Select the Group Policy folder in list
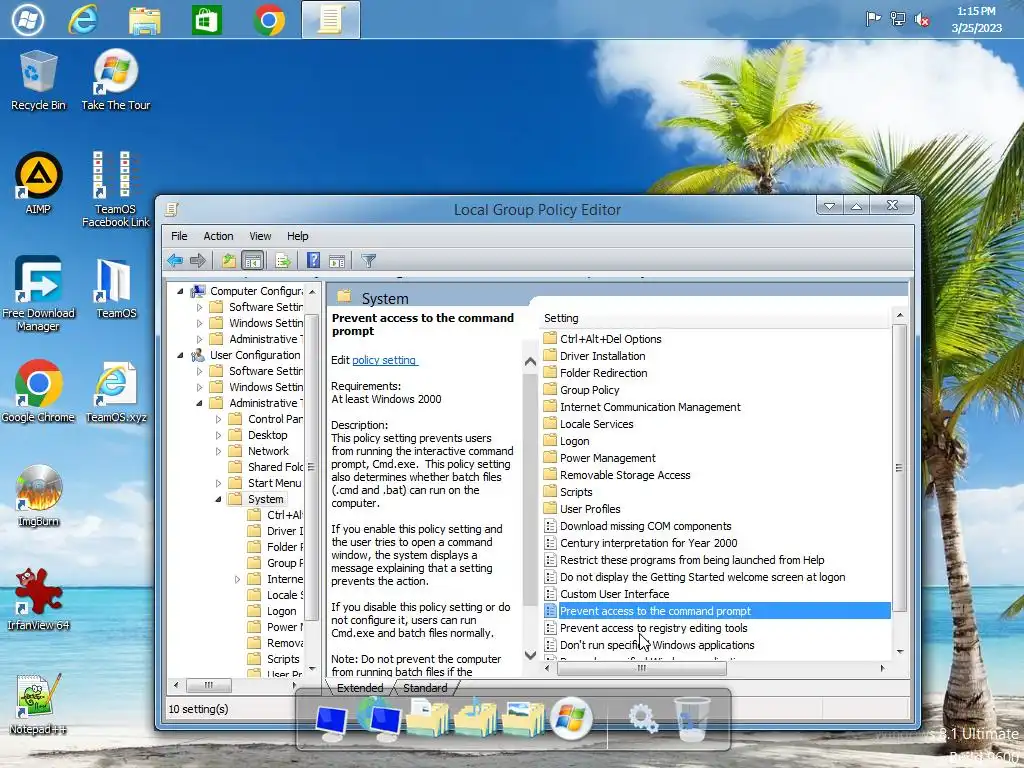 (589, 390)
